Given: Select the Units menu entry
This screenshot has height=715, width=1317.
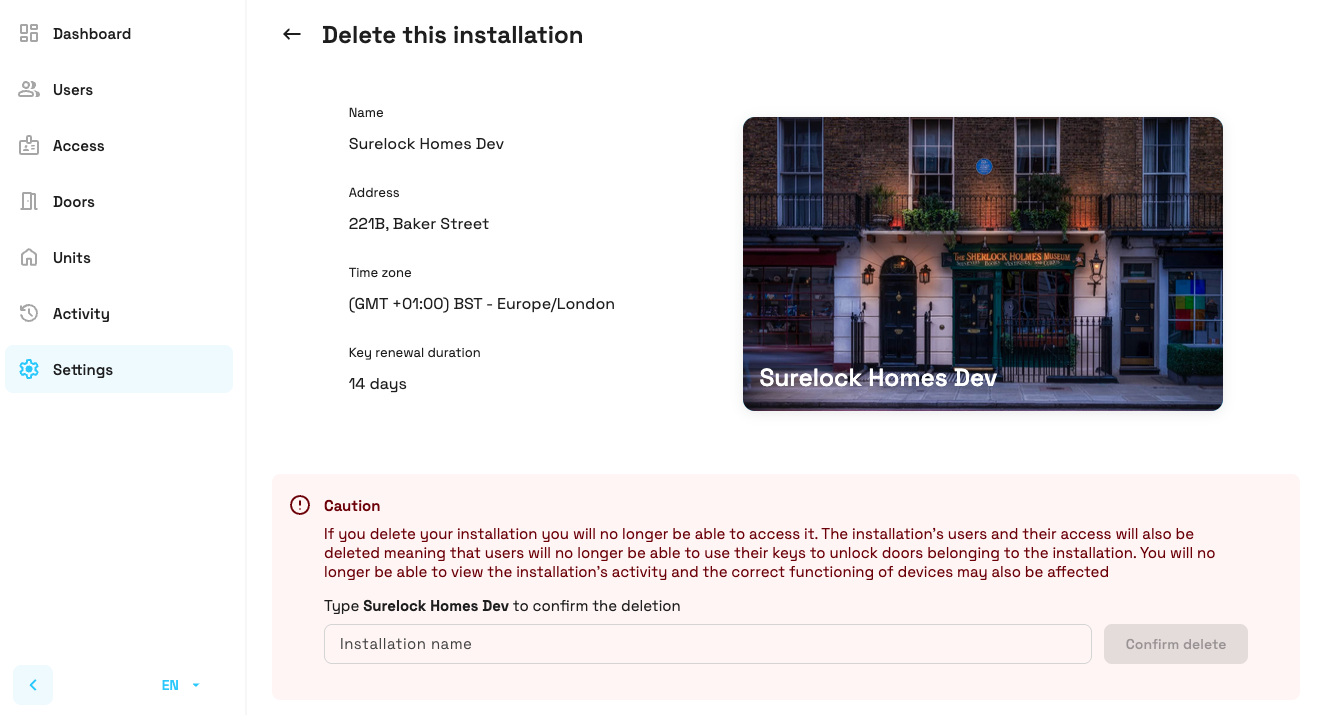Looking at the screenshot, I should (119, 258).
